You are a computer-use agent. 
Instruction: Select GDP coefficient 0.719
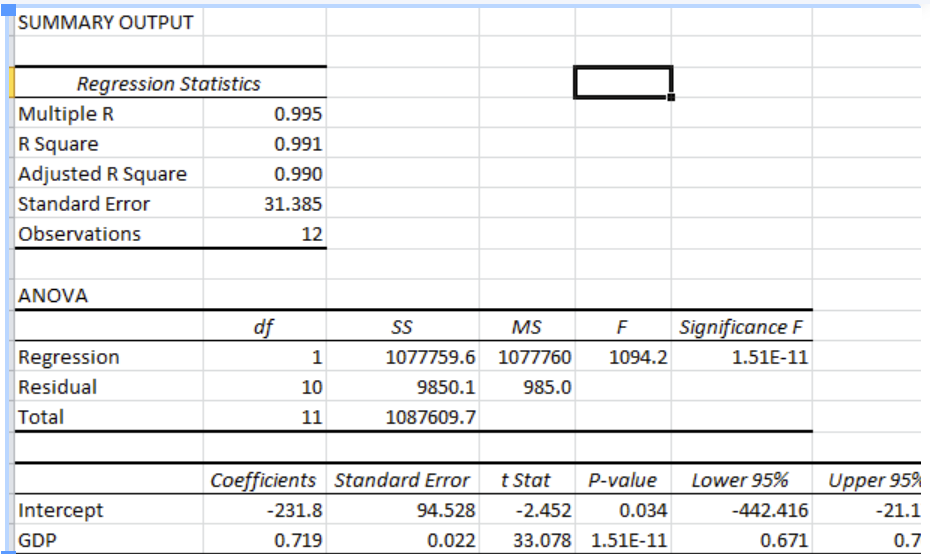tap(265, 540)
